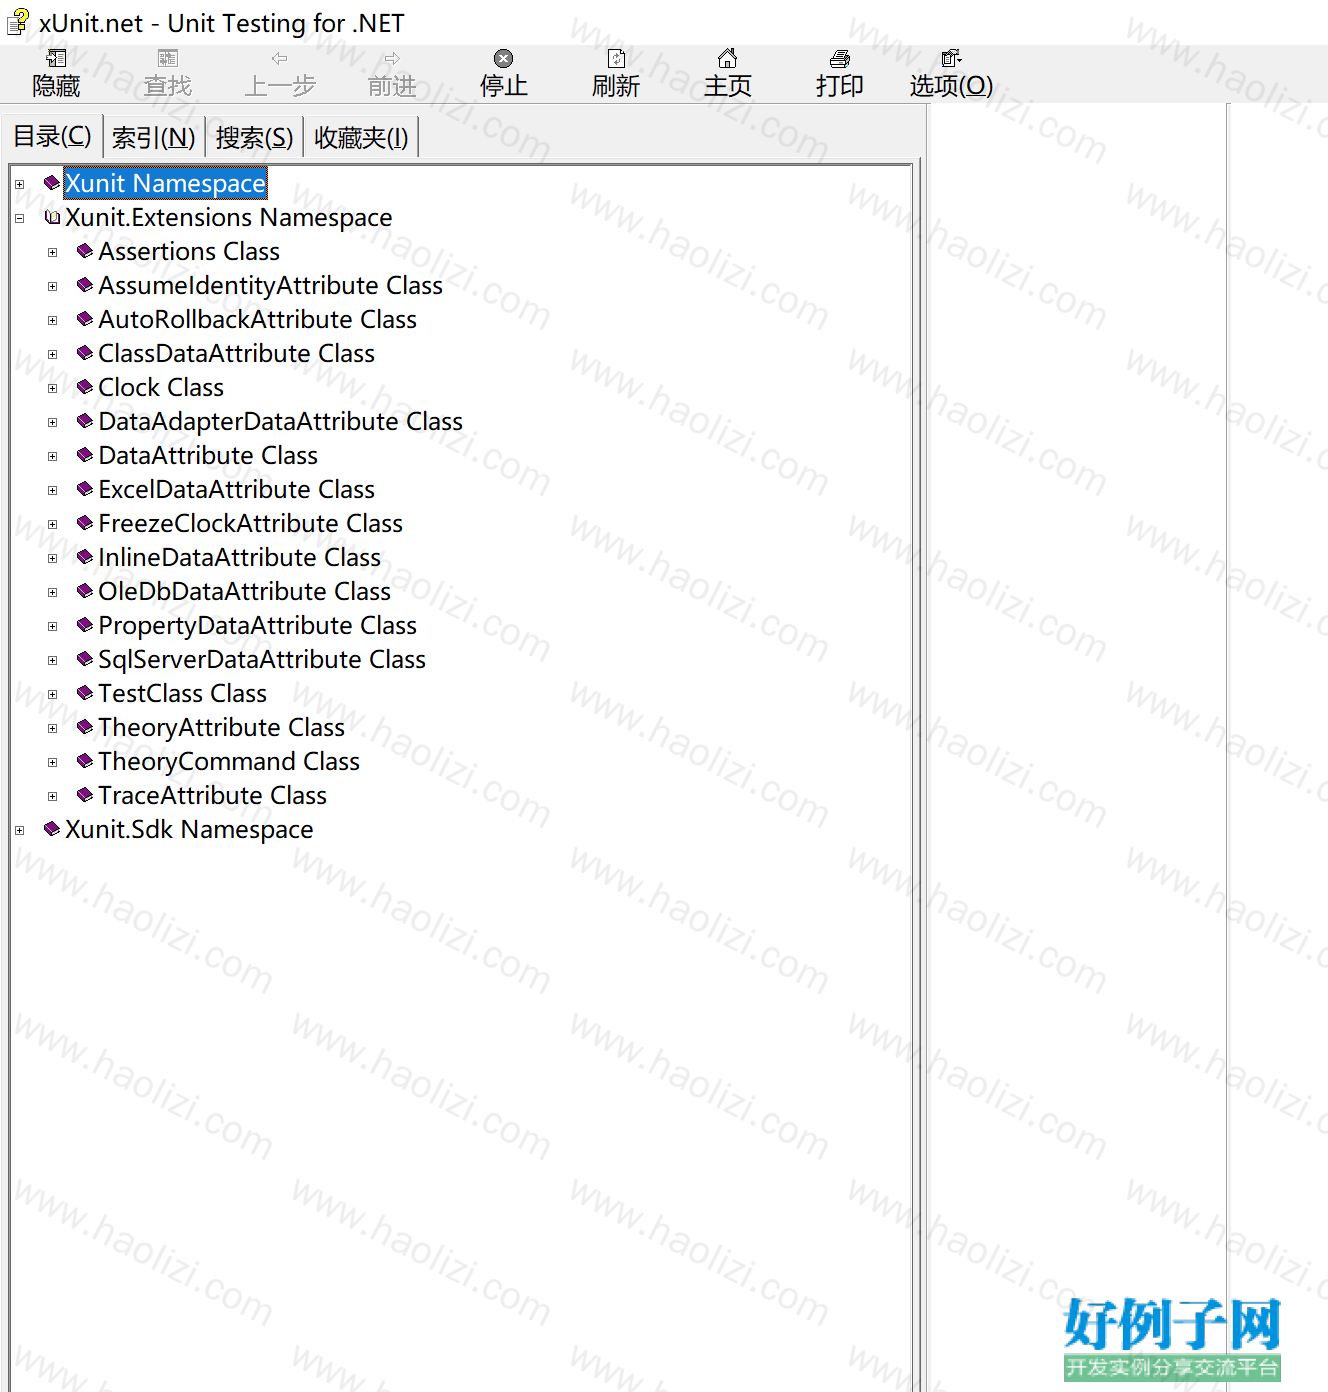Click the book icon beside AssumeIdentityAttribute Class

click(85, 285)
